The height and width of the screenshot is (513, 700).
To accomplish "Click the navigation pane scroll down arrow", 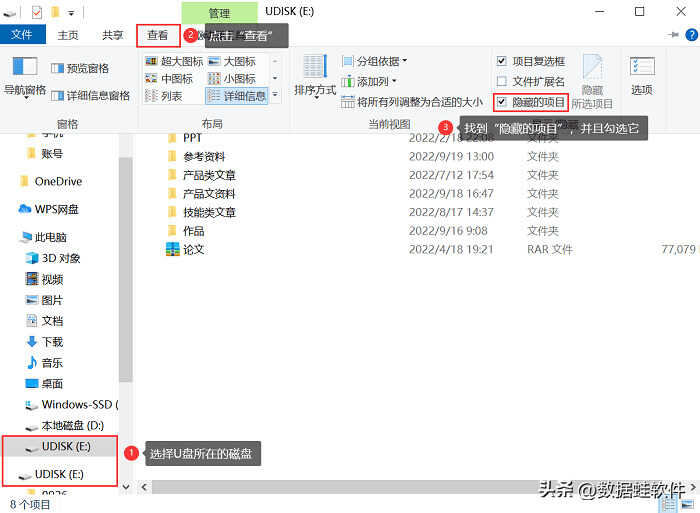I will pyautogui.click(x=126, y=487).
